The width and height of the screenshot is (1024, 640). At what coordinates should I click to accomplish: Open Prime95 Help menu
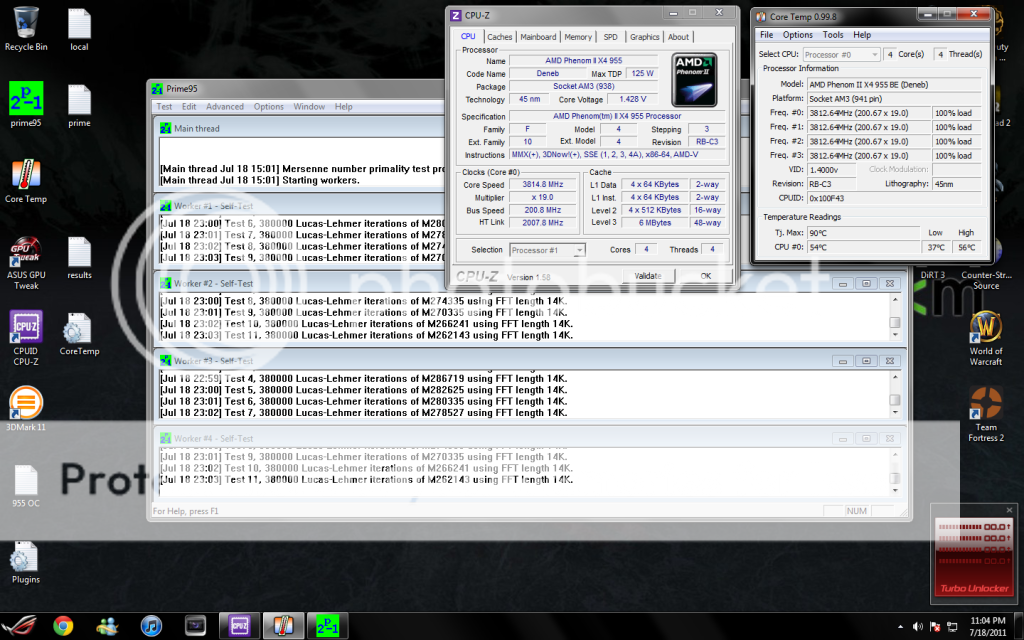pyautogui.click(x=344, y=106)
